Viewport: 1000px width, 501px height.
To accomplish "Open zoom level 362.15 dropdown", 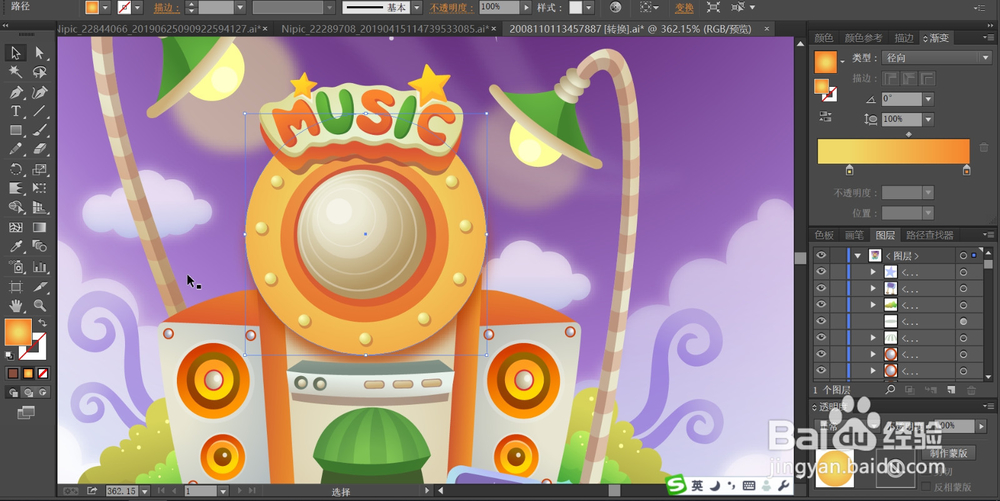I will tap(145, 491).
